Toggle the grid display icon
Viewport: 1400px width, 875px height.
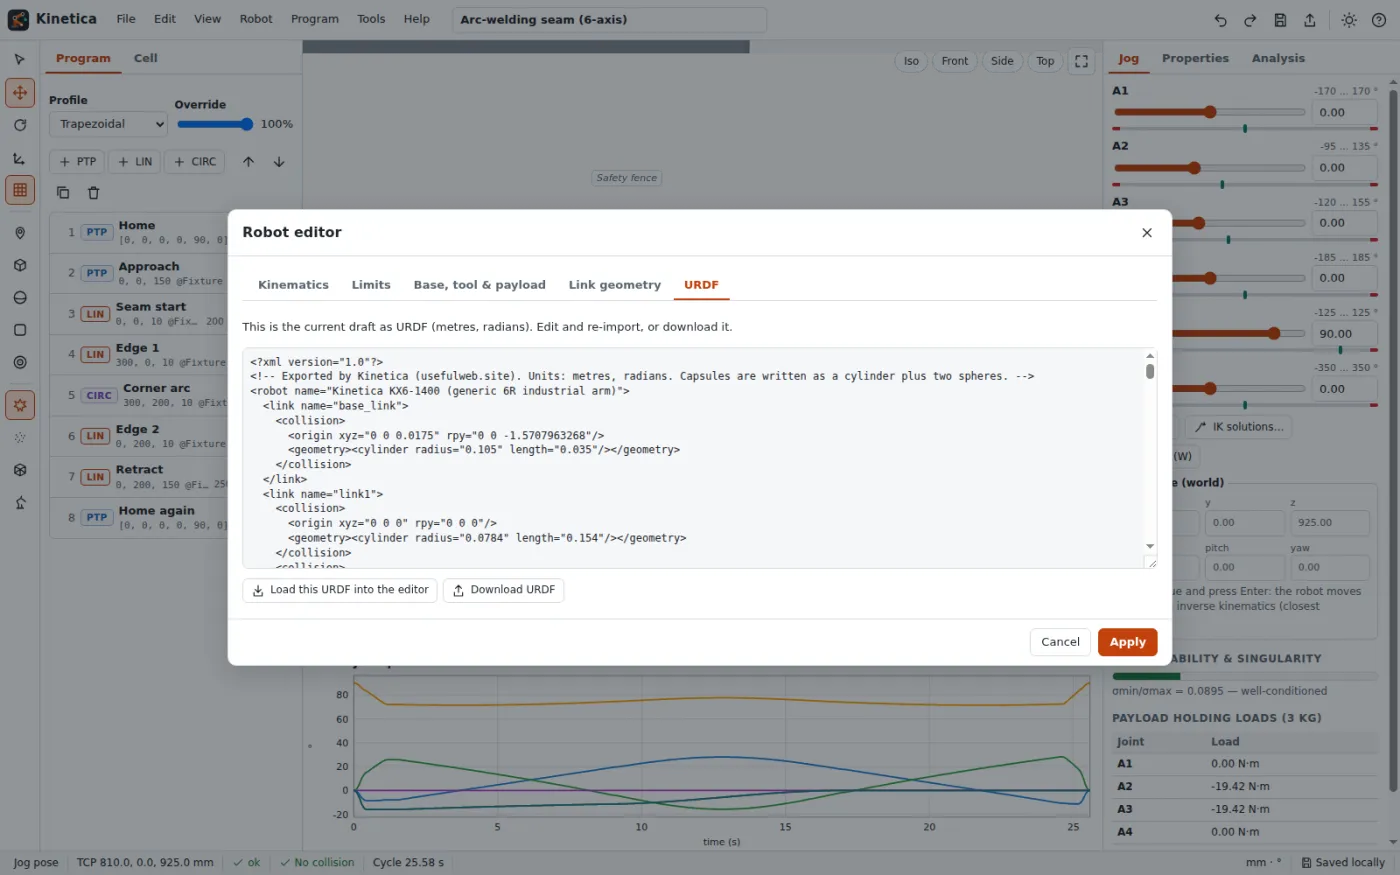click(x=19, y=190)
